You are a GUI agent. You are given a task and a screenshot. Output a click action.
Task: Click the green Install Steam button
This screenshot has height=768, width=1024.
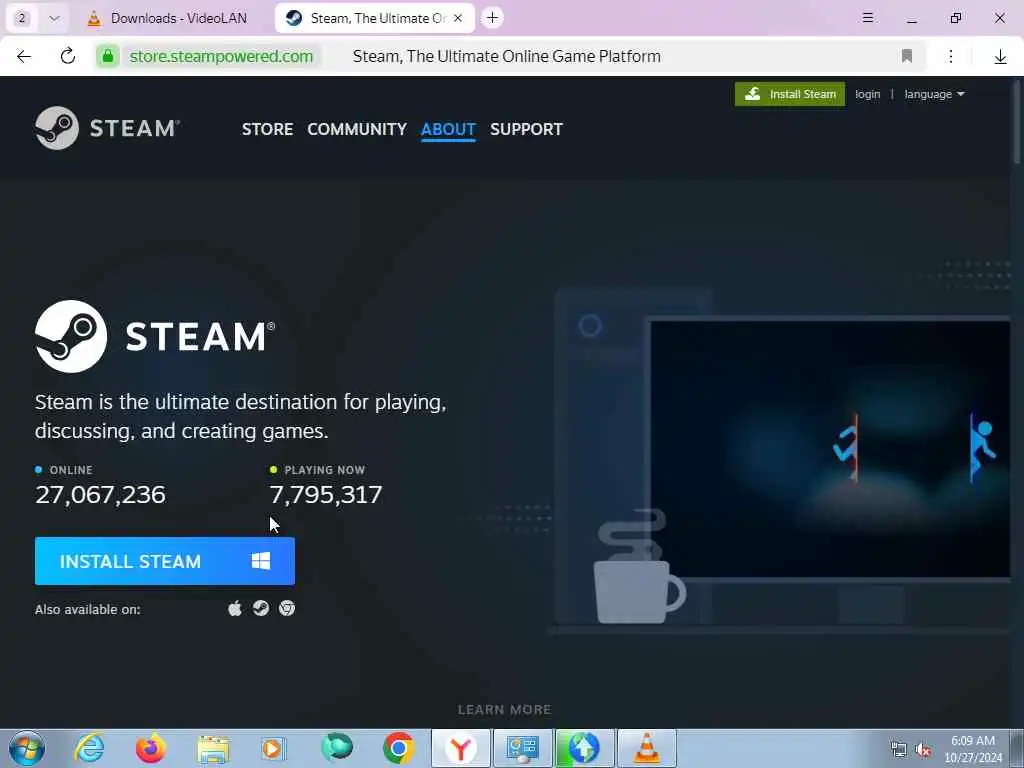[790, 94]
